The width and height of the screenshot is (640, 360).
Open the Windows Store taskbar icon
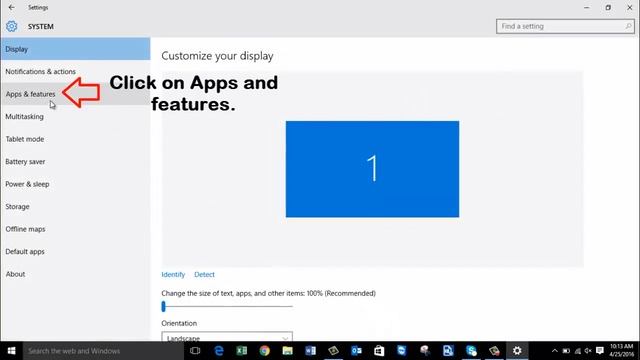tap(379, 351)
